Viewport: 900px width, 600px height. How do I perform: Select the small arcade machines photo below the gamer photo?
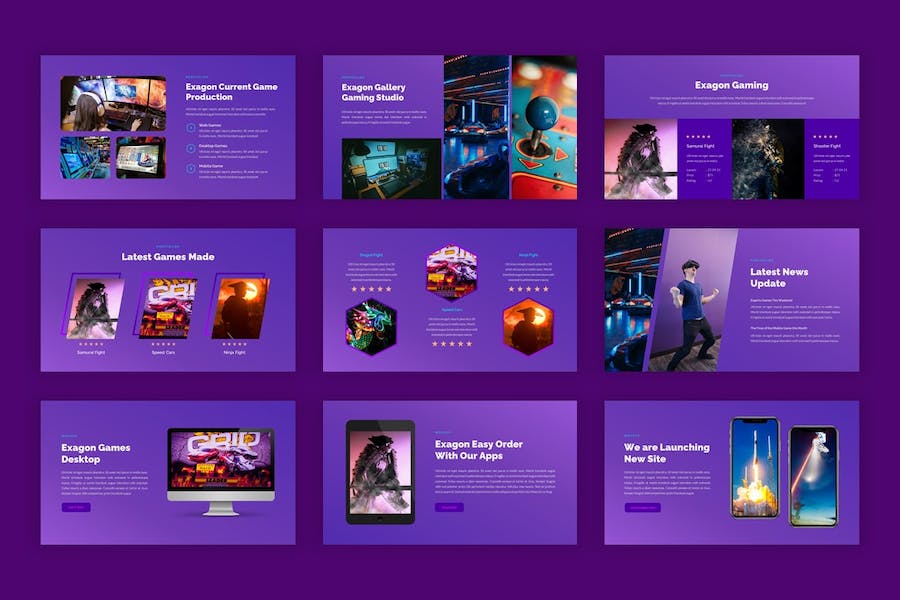(86, 157)
